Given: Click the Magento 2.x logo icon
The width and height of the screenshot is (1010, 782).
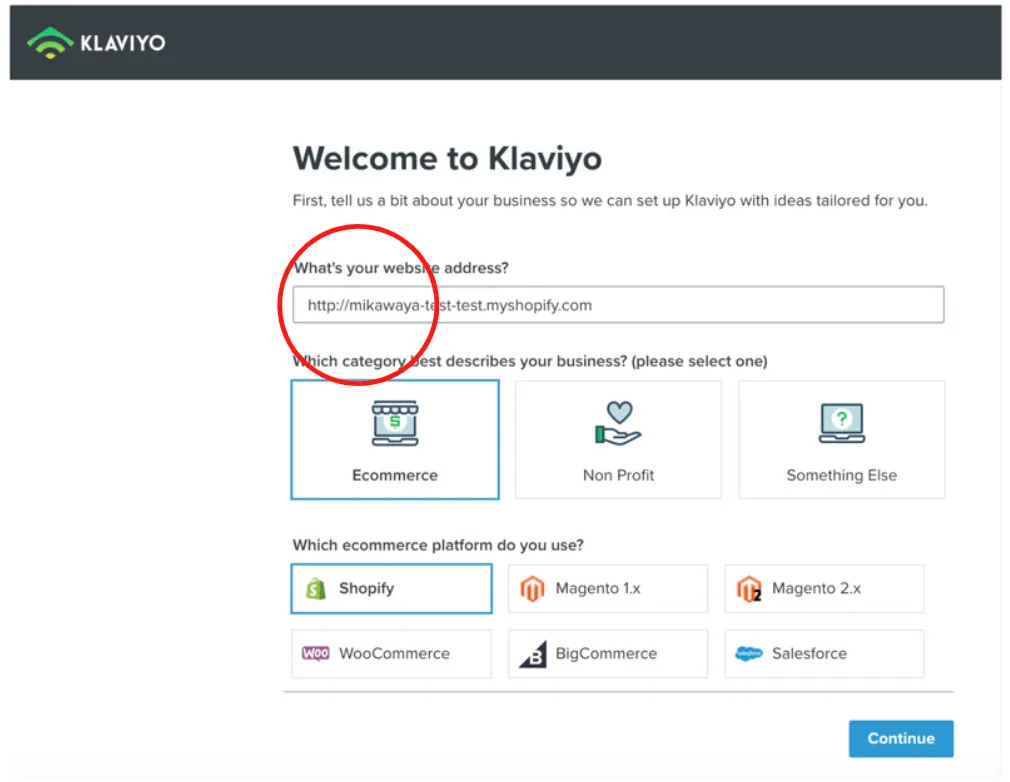Looking at the screenshot, I should pos(749,589).
